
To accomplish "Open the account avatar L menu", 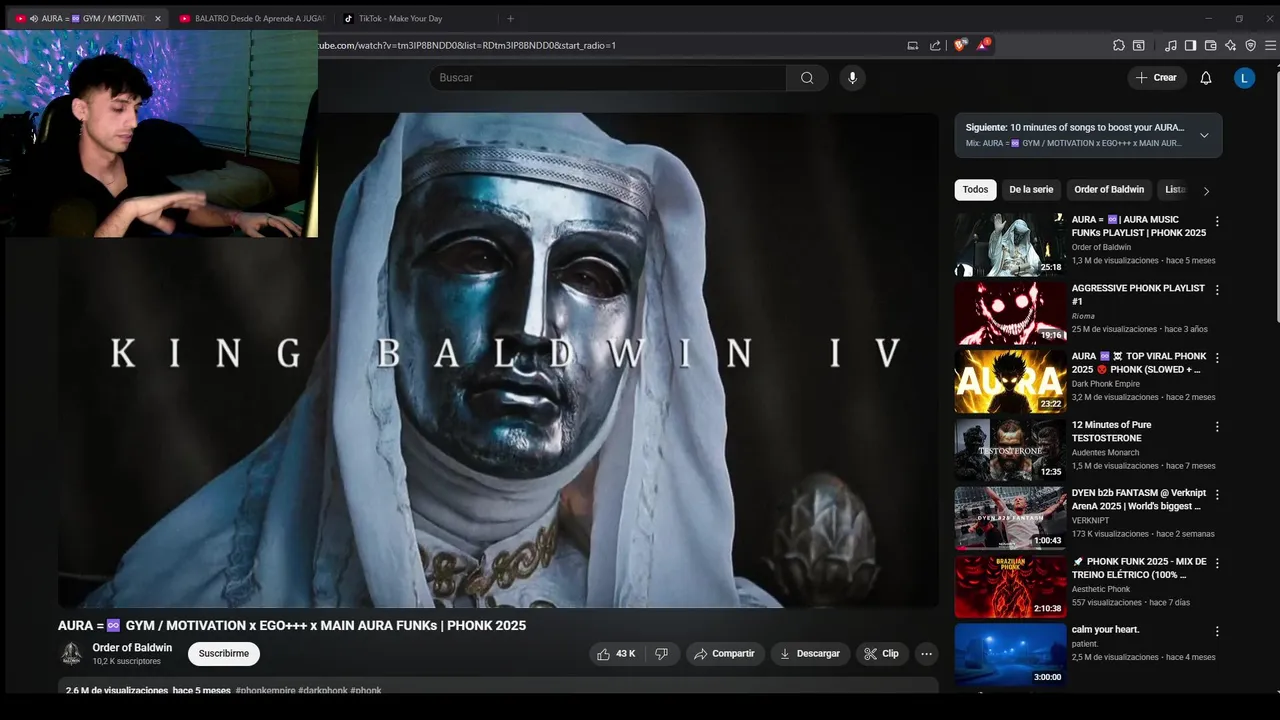I will (x=1244, y=78).
